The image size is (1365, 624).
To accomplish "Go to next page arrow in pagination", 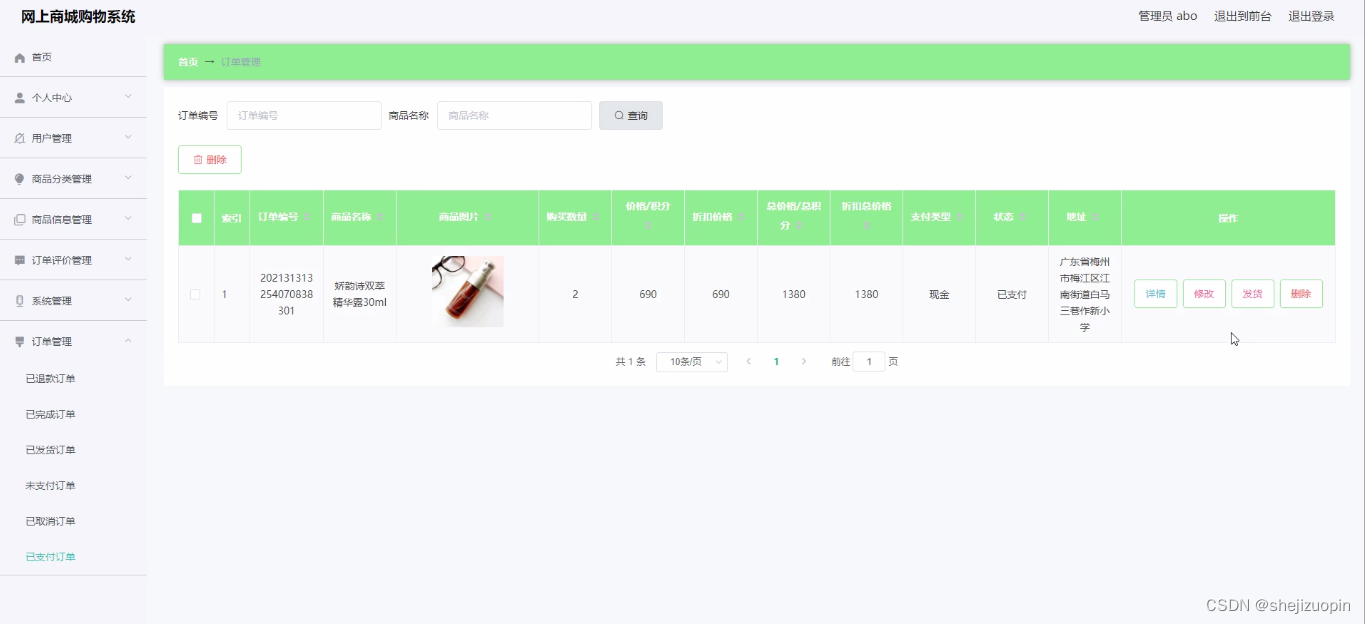I will (x=803, y=362).
